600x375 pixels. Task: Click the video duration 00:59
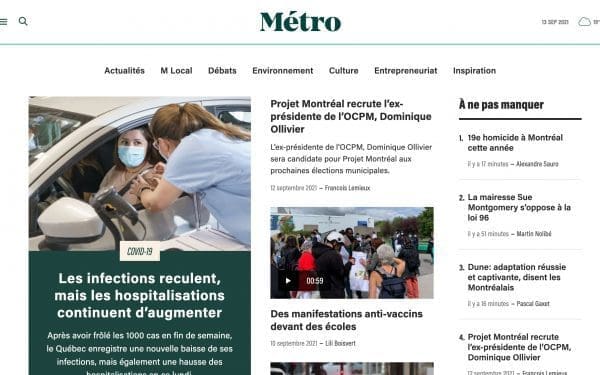(x=315, y=281)
